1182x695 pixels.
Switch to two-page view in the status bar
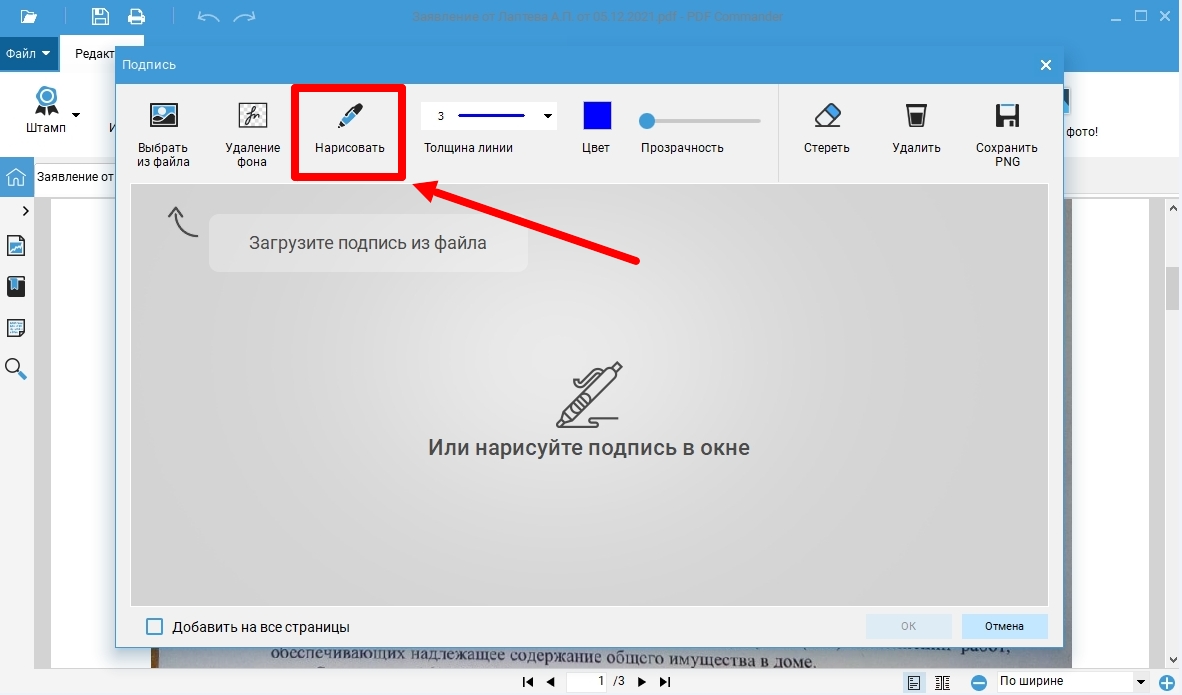pos(941,681)
